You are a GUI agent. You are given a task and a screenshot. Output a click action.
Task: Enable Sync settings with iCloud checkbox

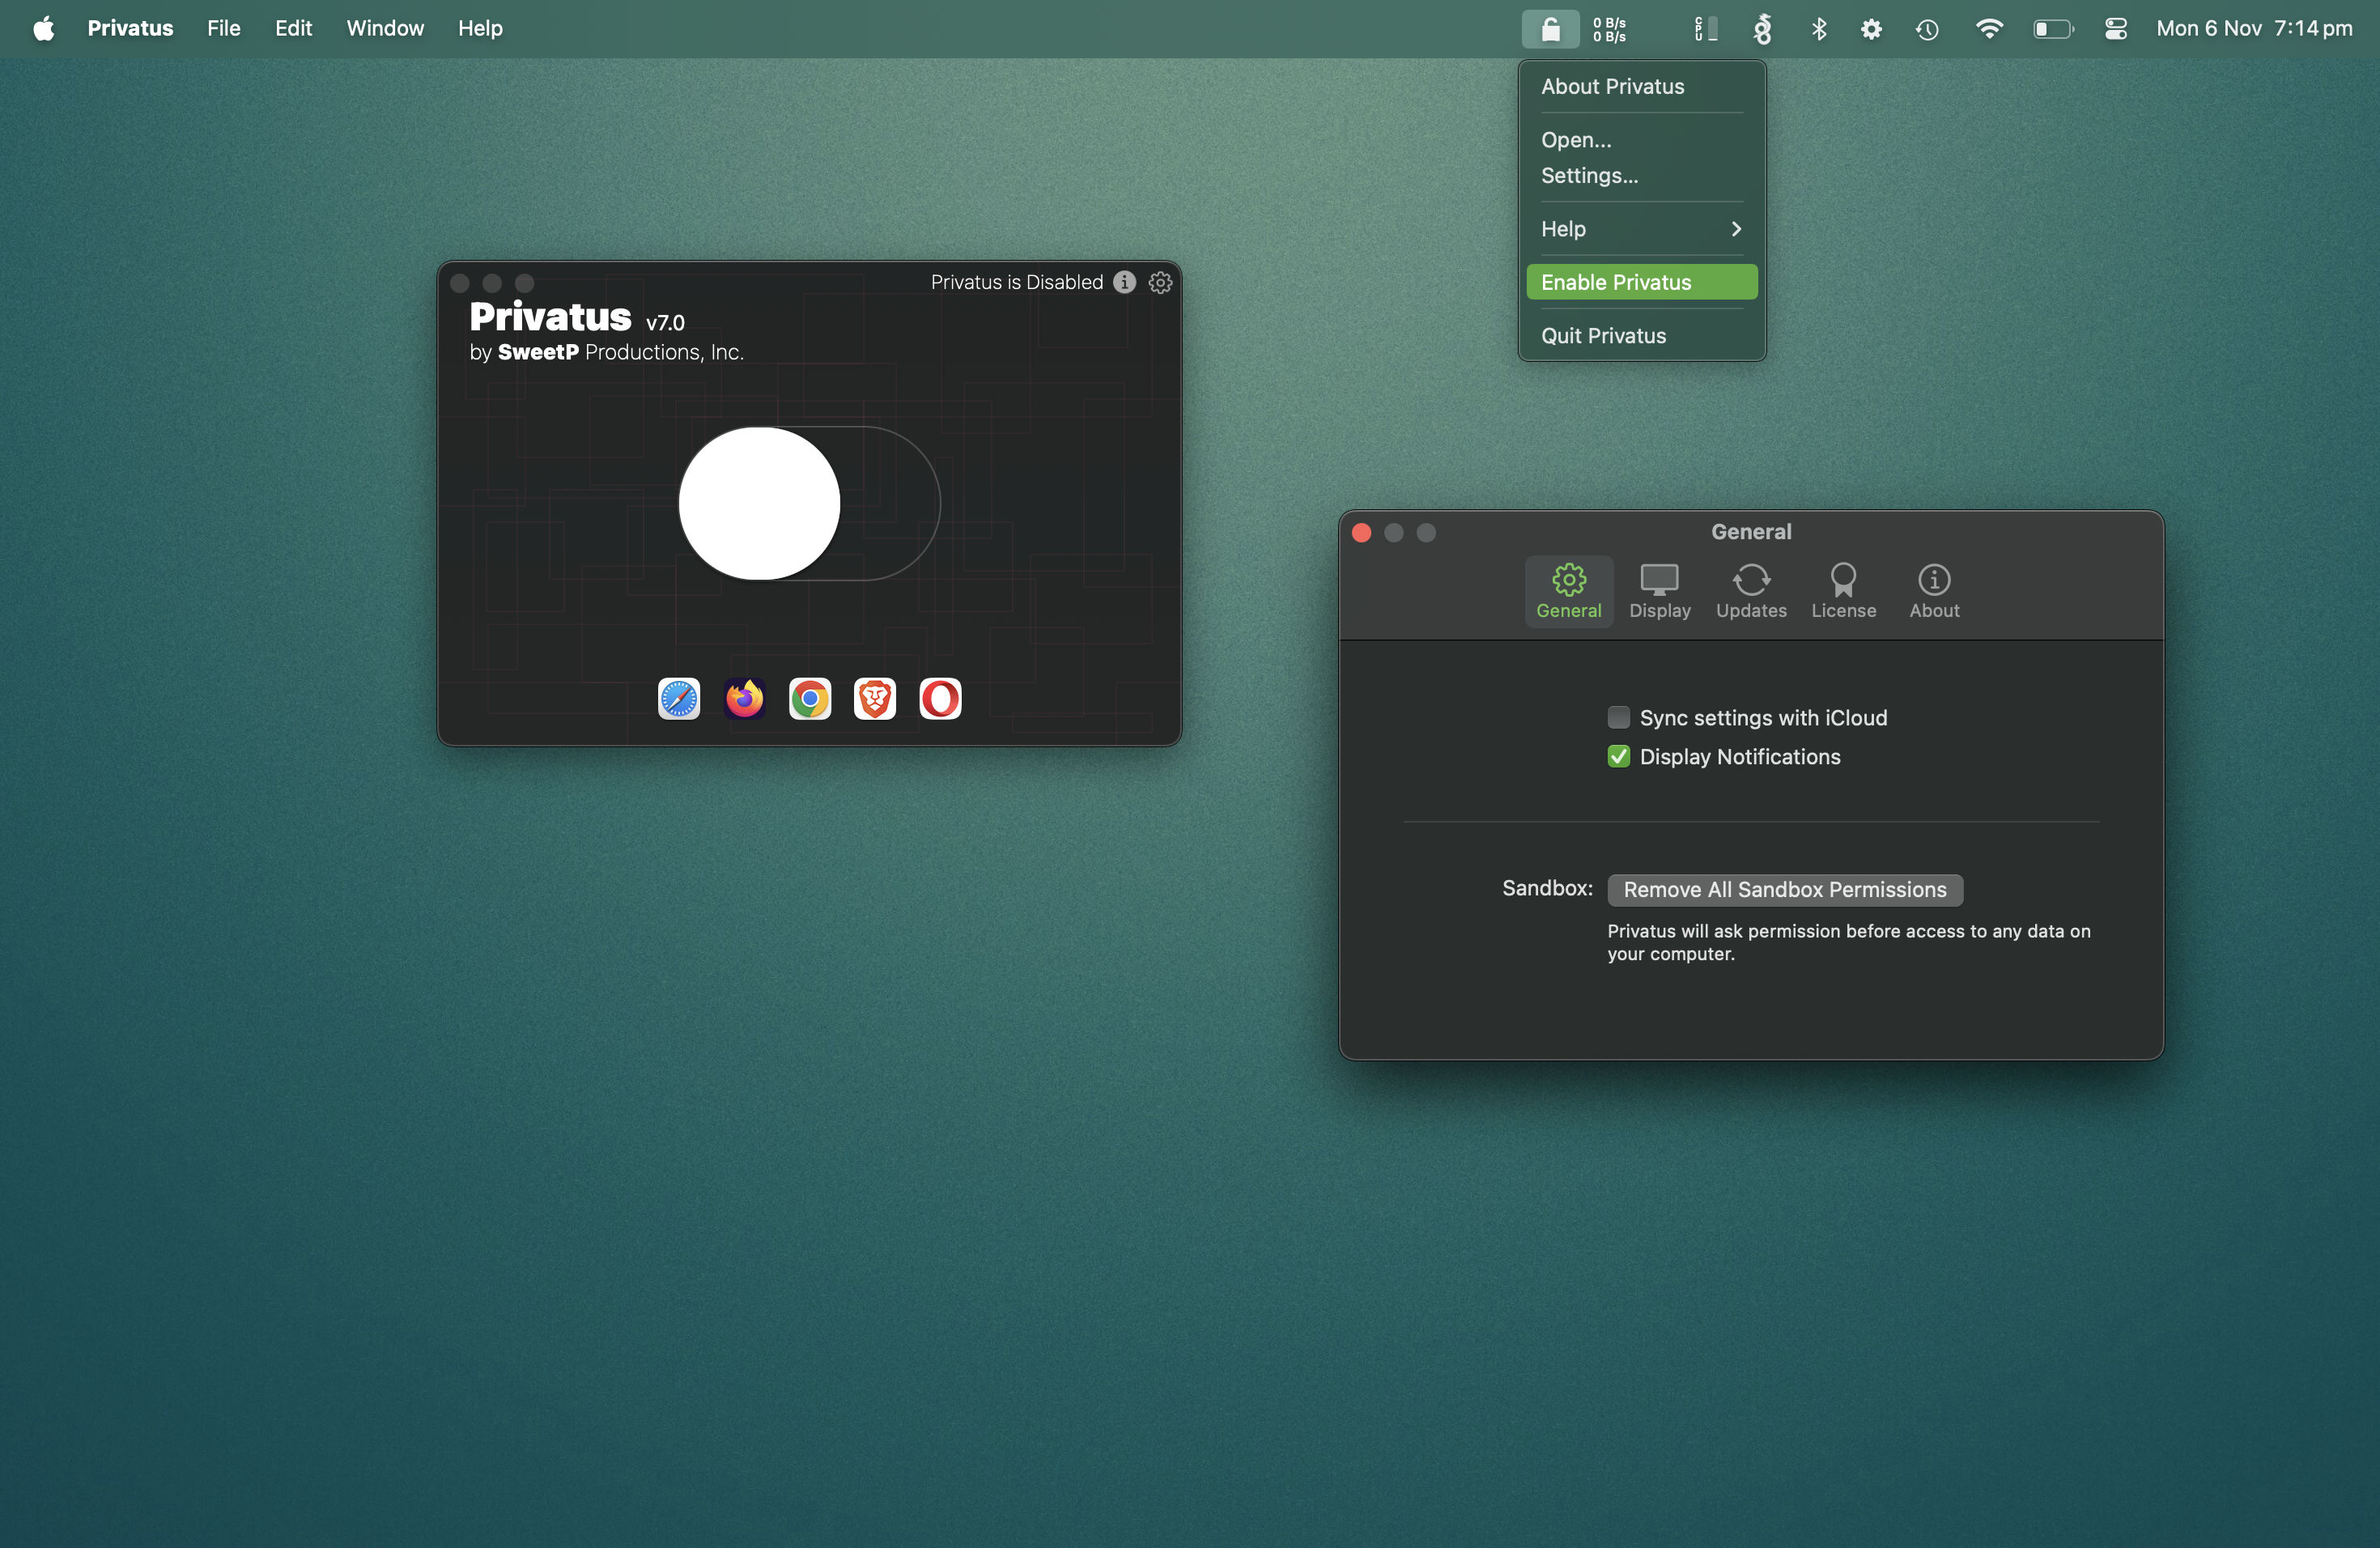click(x=1618, y=717)
